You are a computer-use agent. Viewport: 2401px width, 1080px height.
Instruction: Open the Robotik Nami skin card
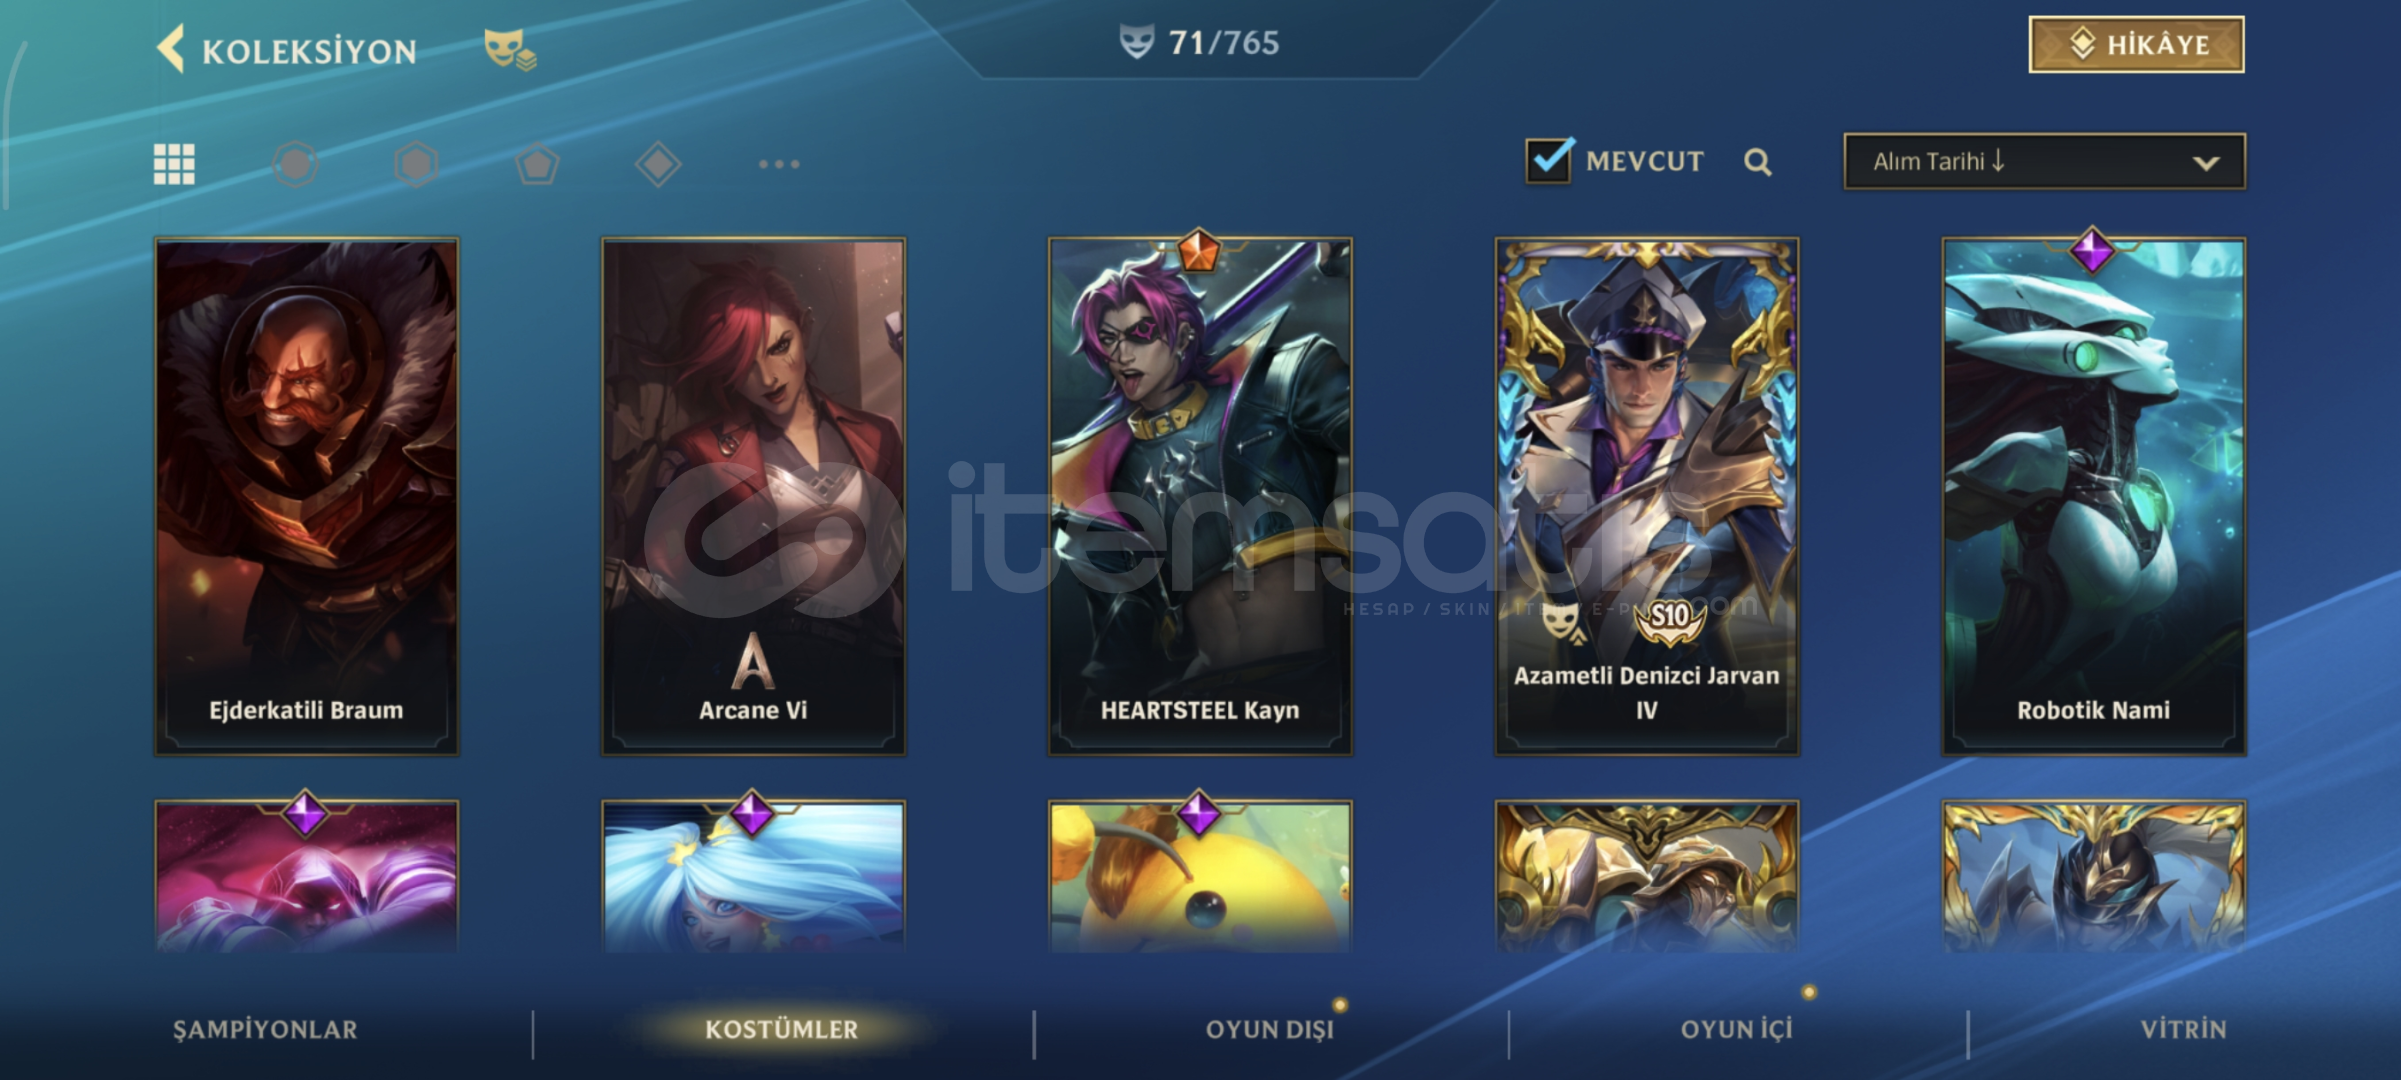tap(2094, 496)
